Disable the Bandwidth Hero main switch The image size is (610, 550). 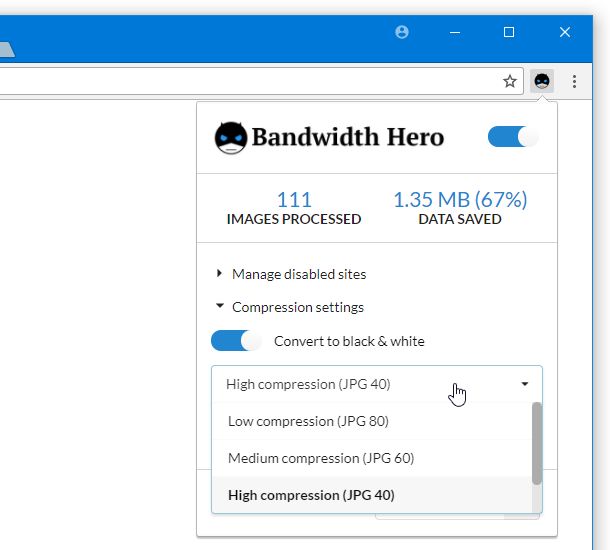pos(513,137)
